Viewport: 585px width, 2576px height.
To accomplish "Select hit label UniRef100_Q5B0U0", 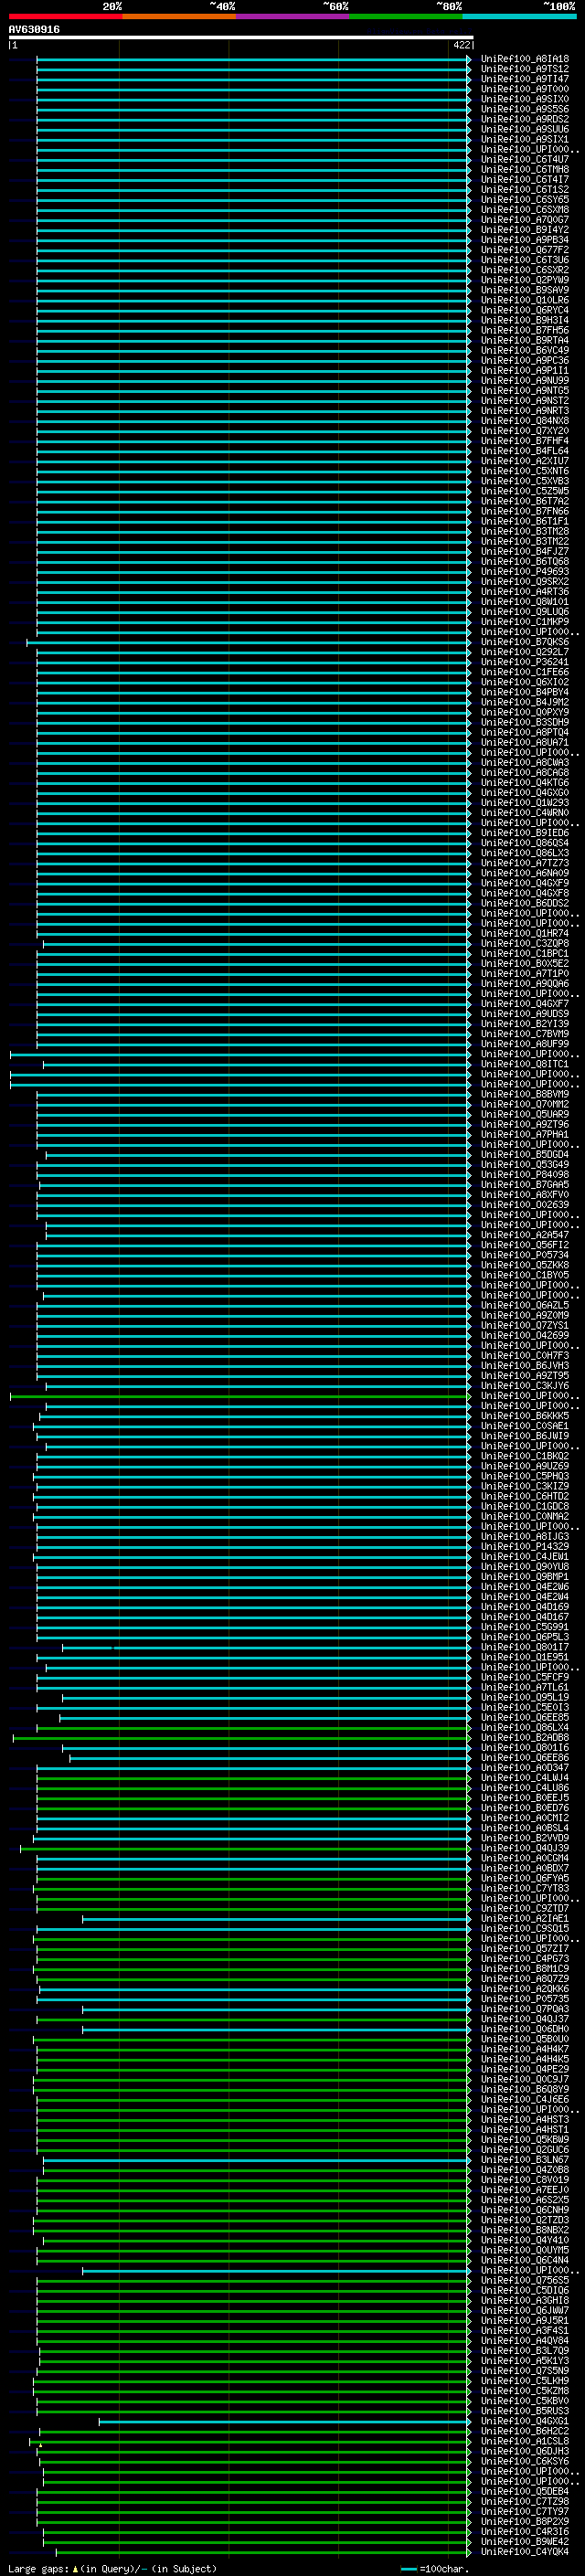I will 525,2039.
